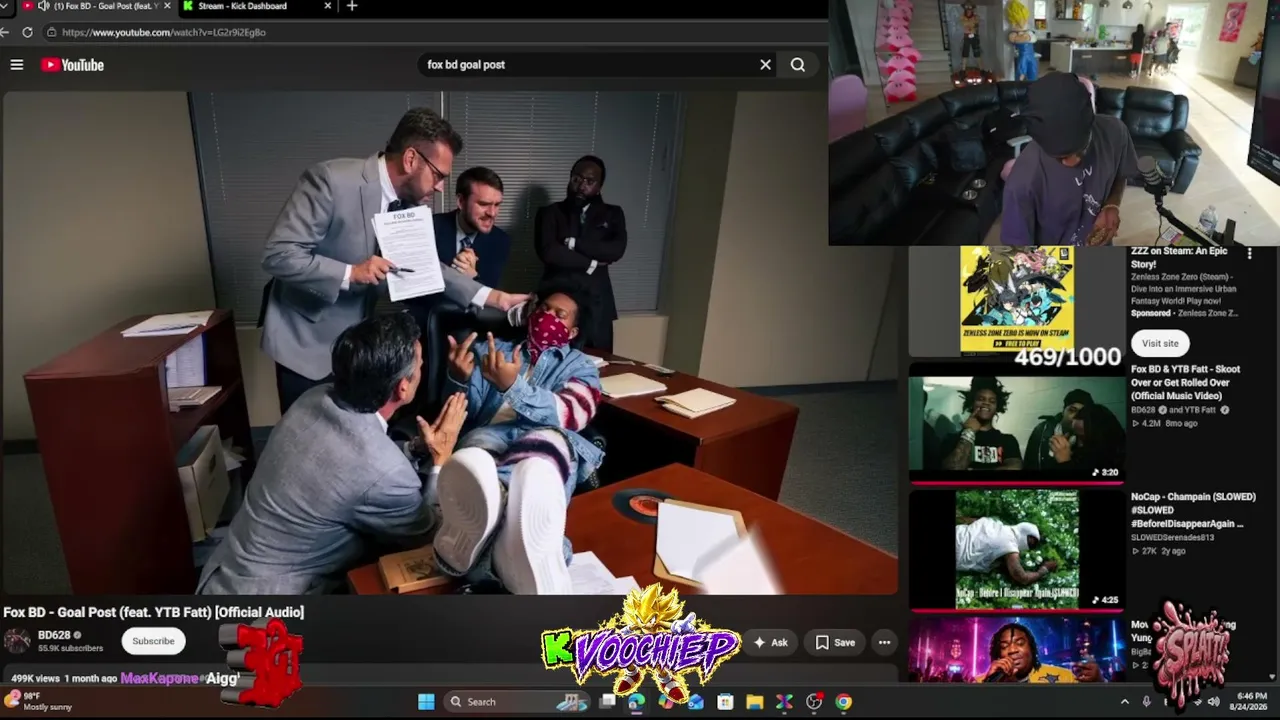Click the video player to pause

449,343
